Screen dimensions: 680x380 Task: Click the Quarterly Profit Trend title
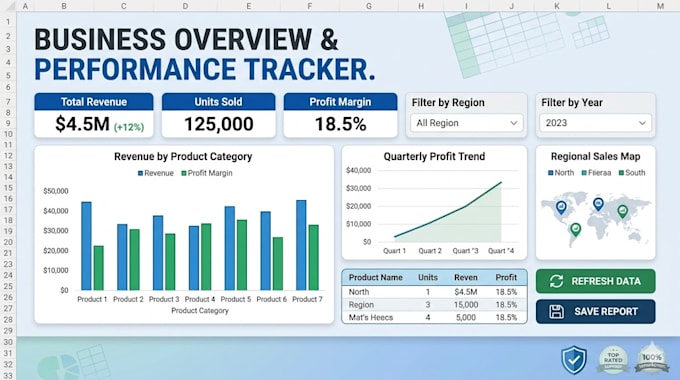(x=434, y=156)
